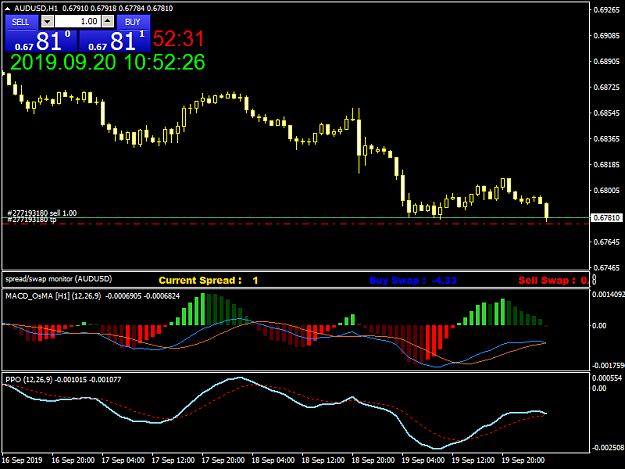The height and width of the screenshot is (469, 625).
Task: Click the 0.67465 price scale label
Action: (x=606, y=268)
